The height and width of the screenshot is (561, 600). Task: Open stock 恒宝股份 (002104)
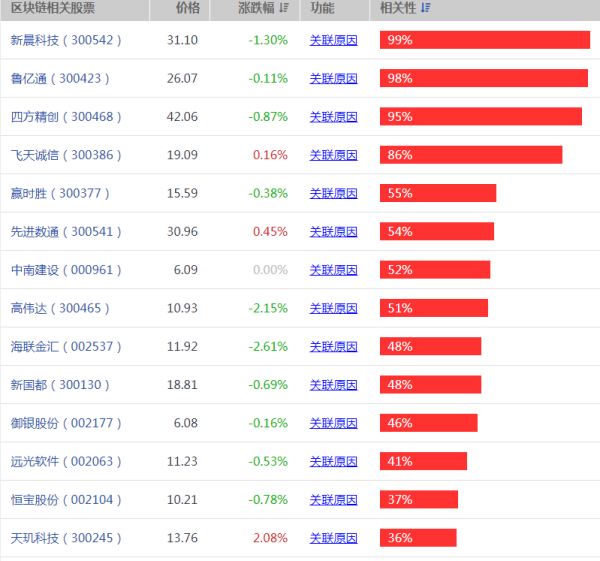click(x=66, y=499)
